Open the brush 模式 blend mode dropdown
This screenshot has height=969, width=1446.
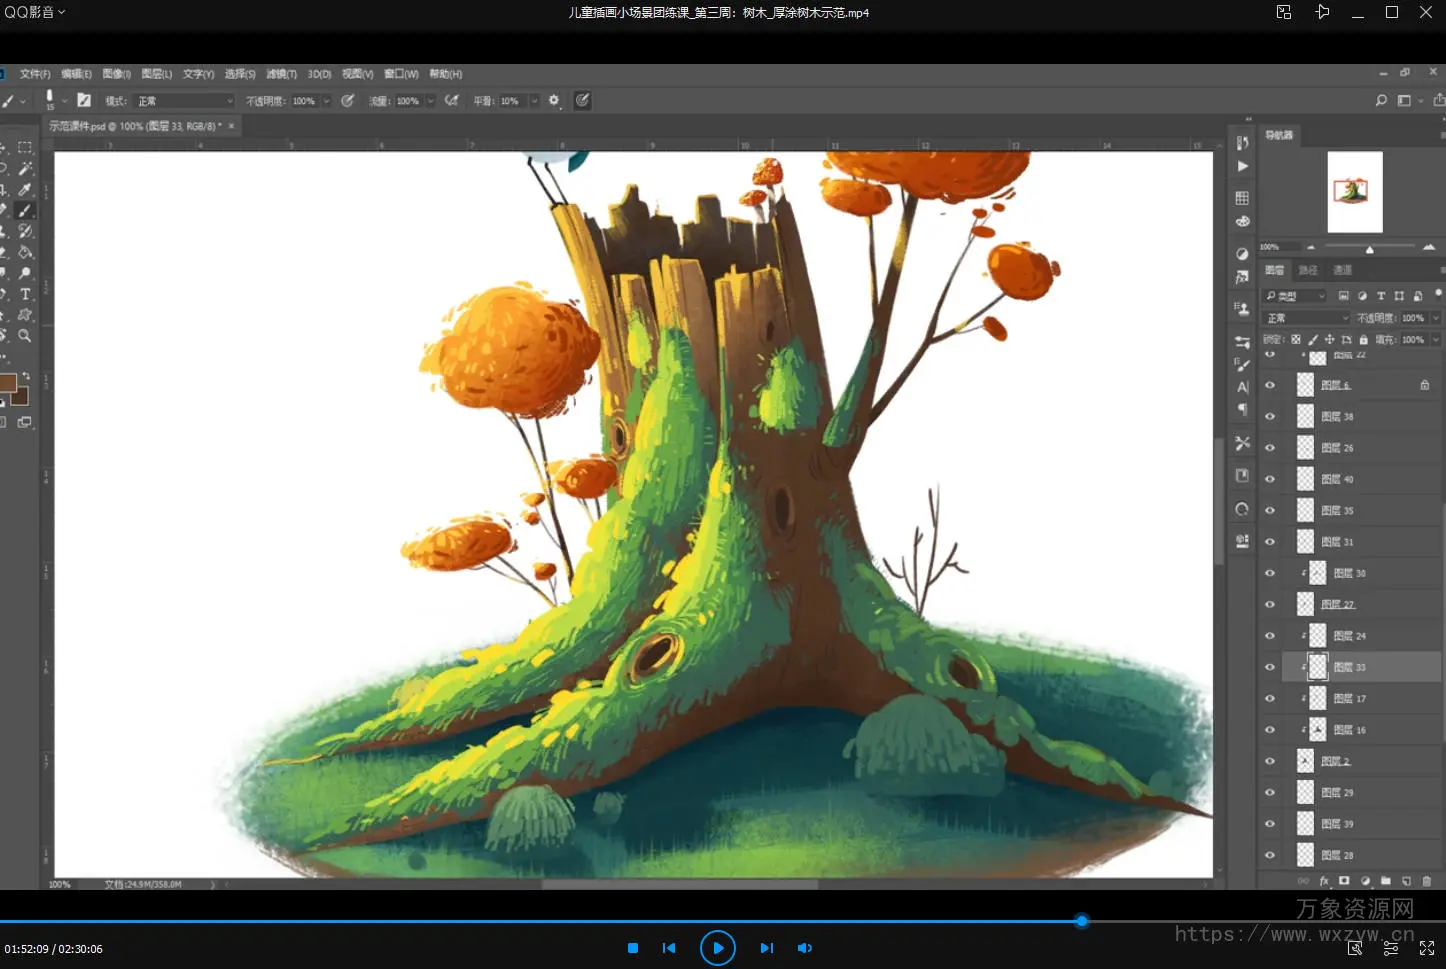coord(185,101)
